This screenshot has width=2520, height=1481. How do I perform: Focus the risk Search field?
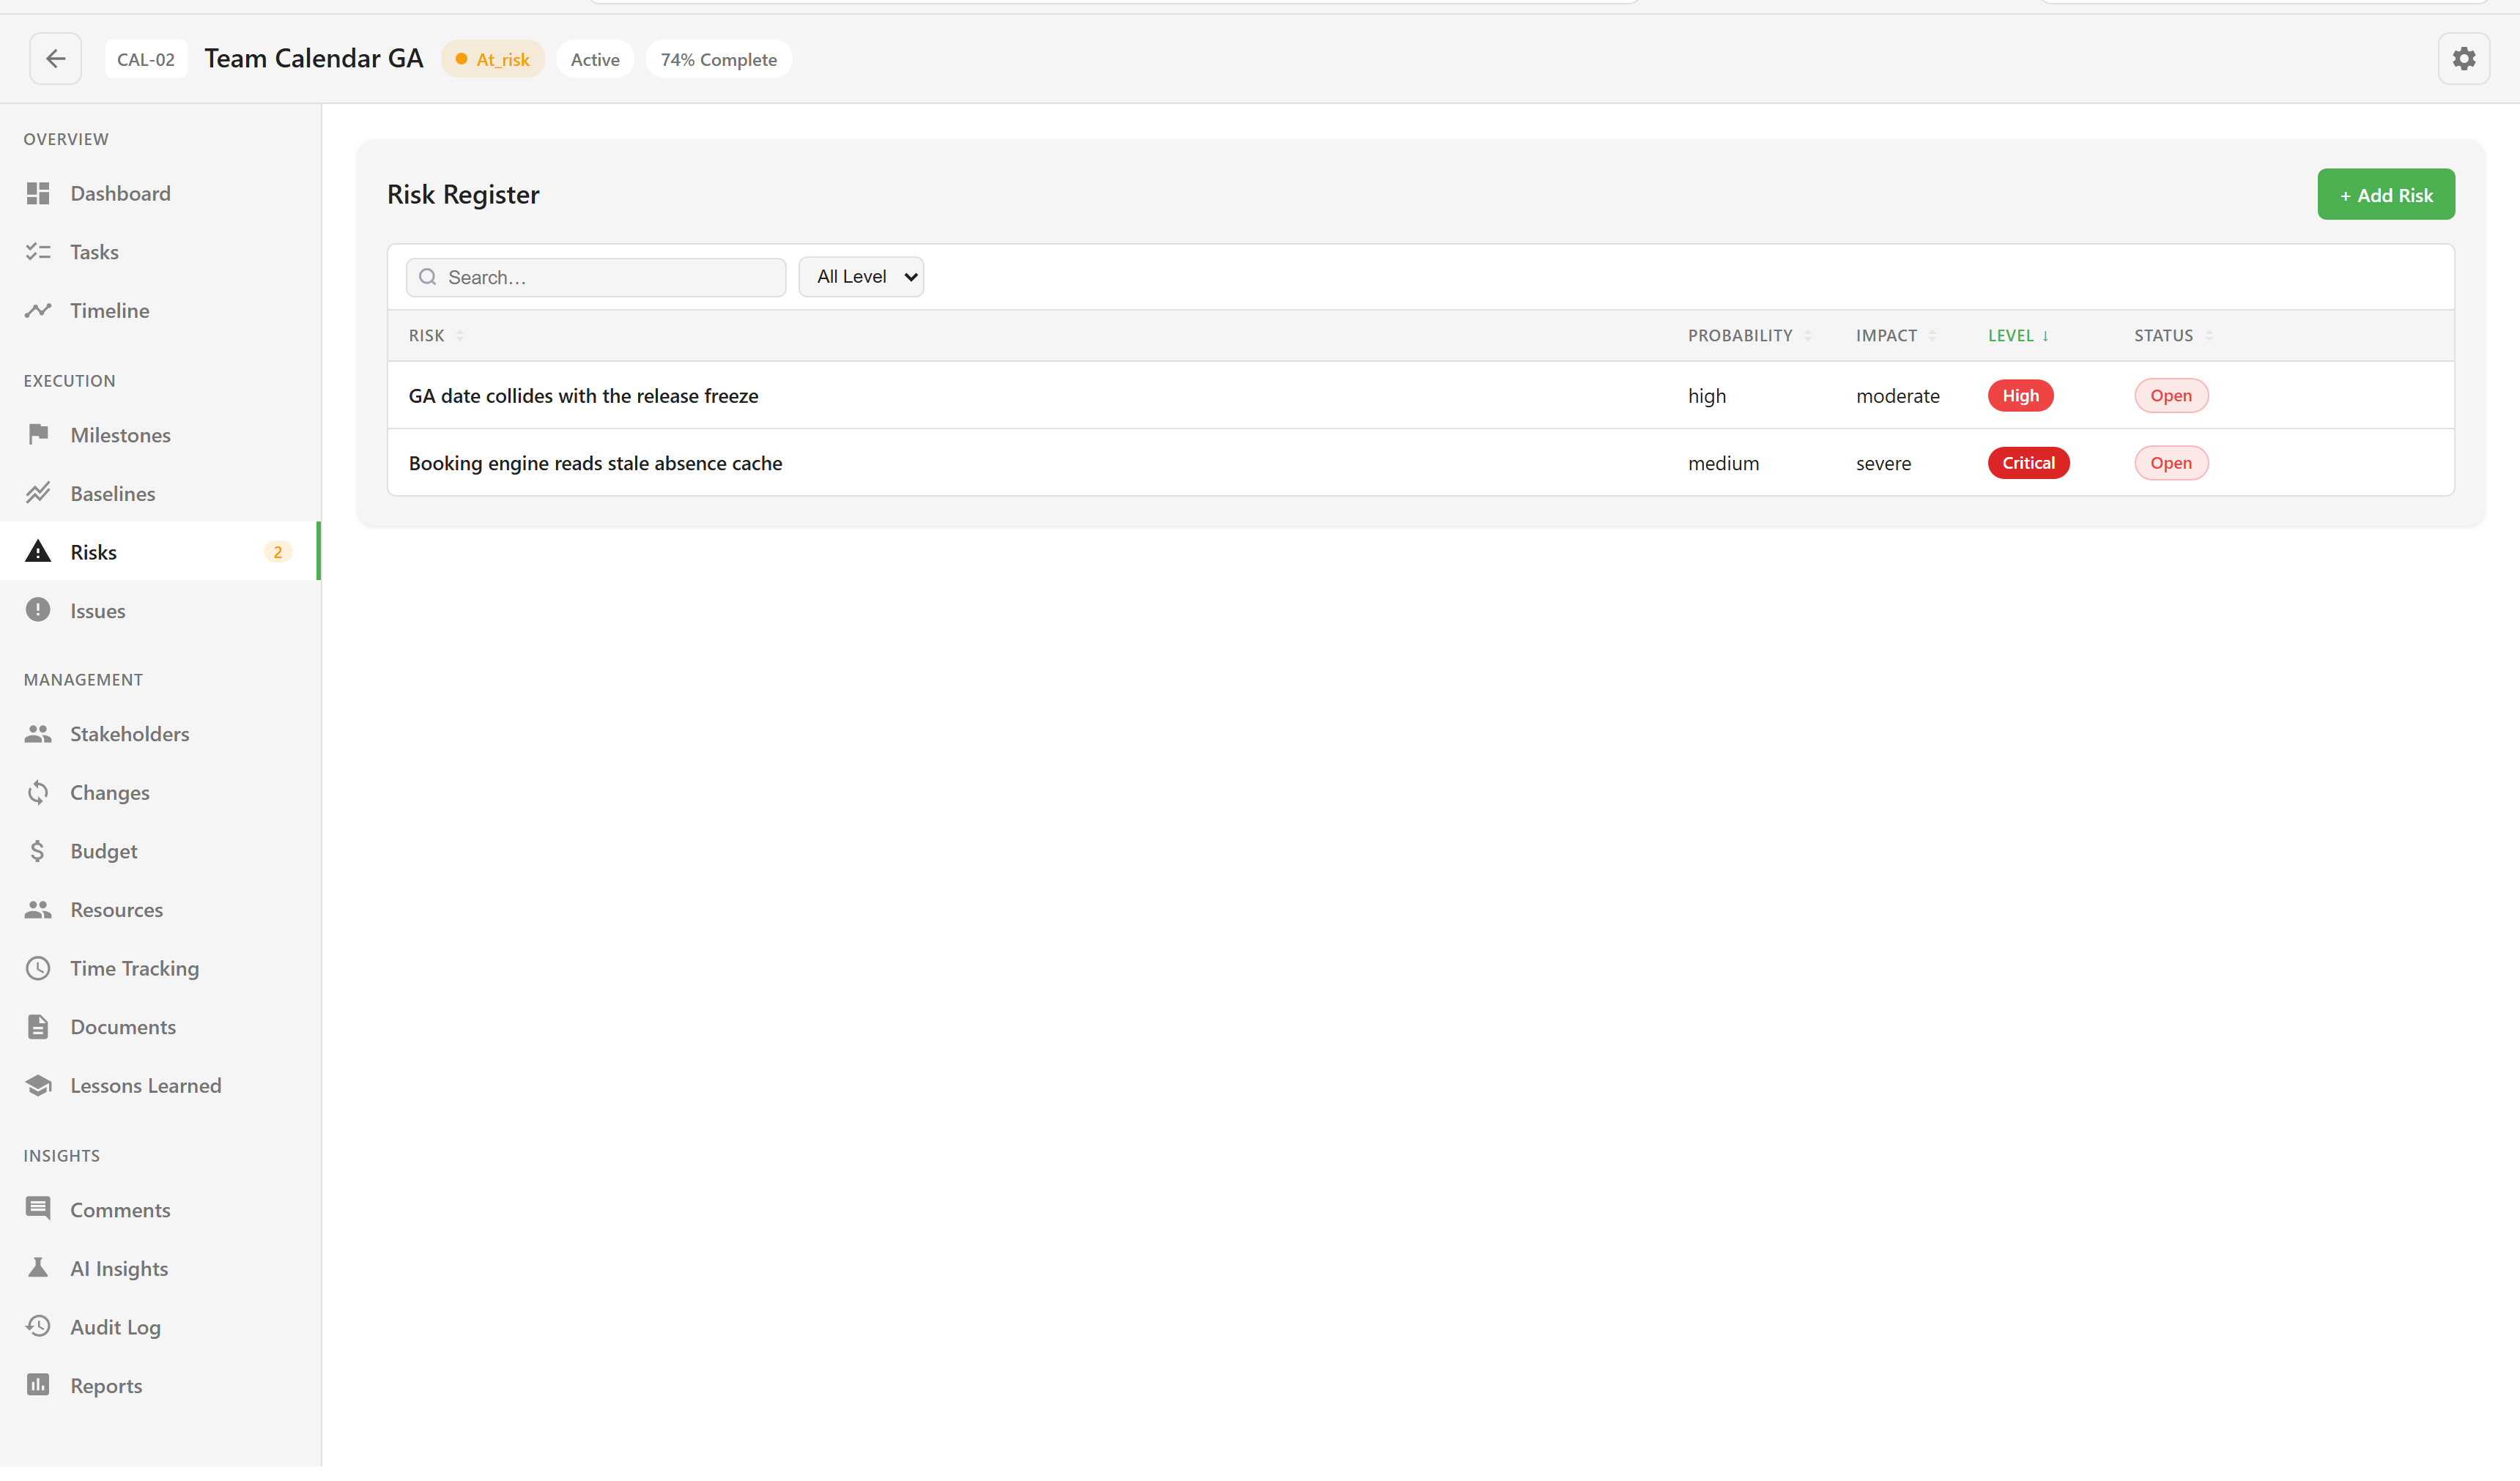(x=596, y=278)
